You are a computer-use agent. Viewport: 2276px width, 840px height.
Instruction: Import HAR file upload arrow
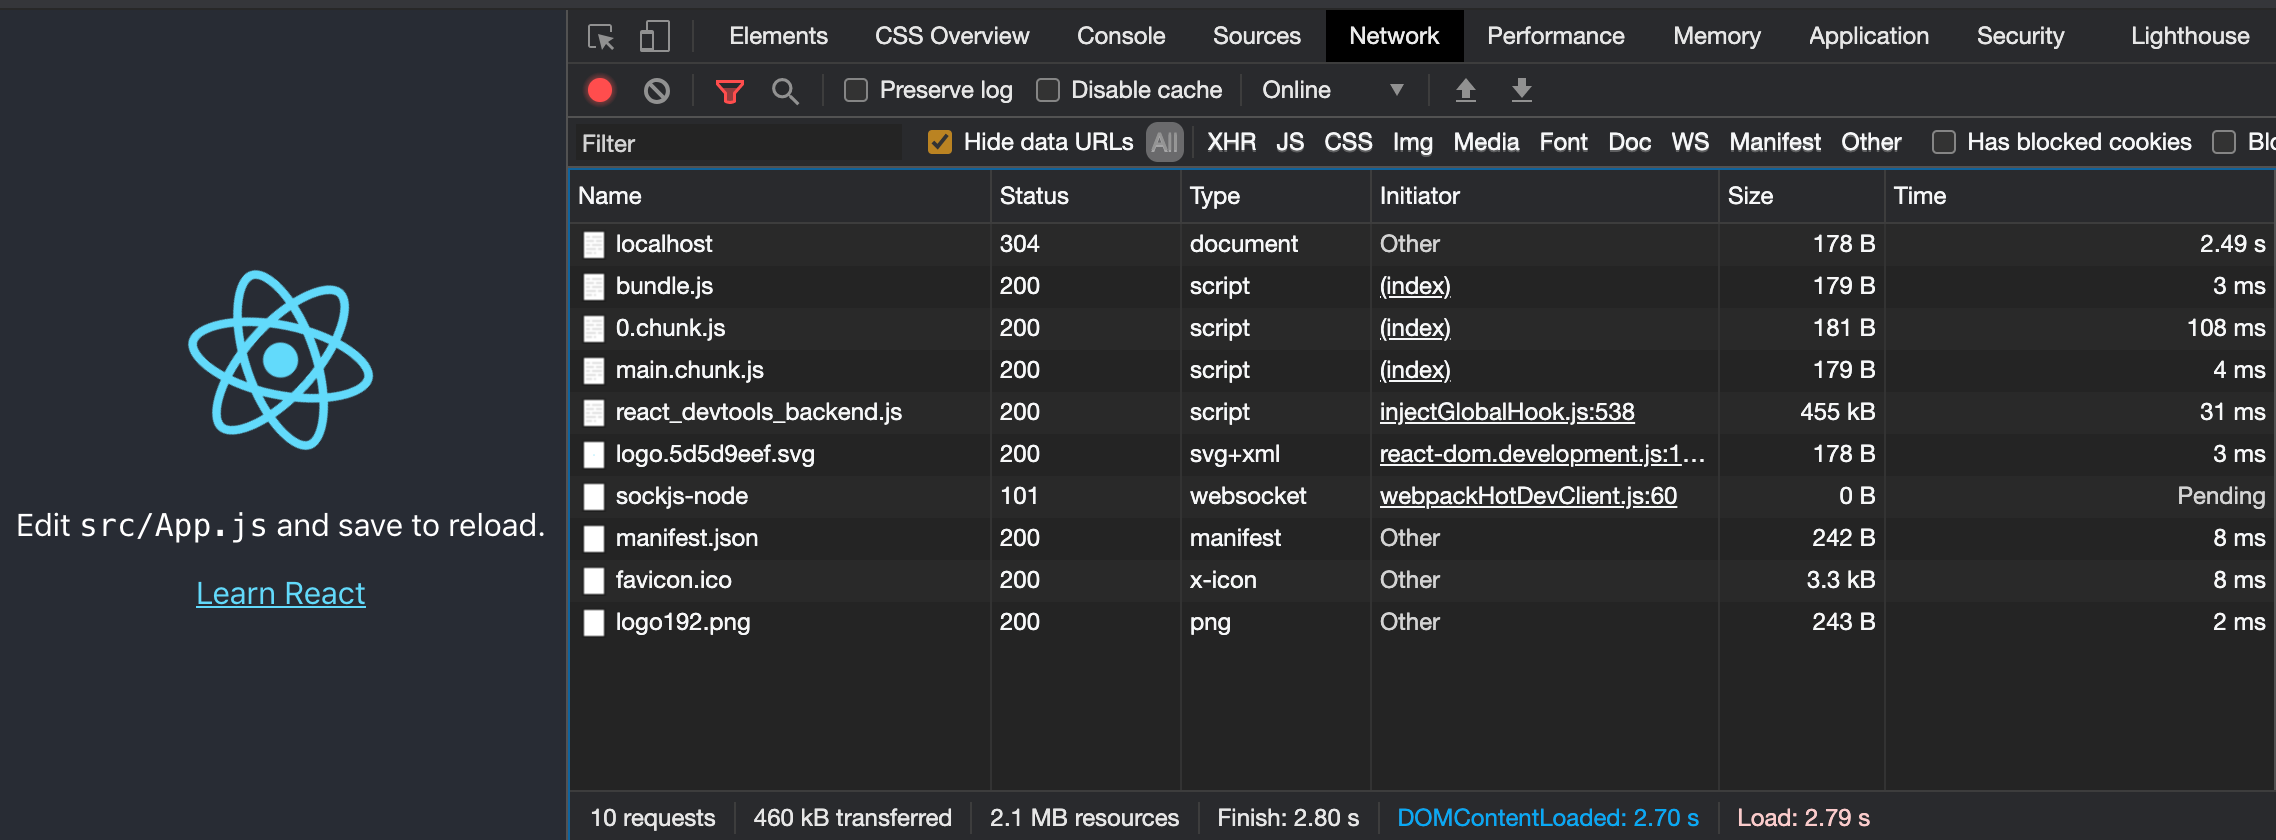point(1466,90)
